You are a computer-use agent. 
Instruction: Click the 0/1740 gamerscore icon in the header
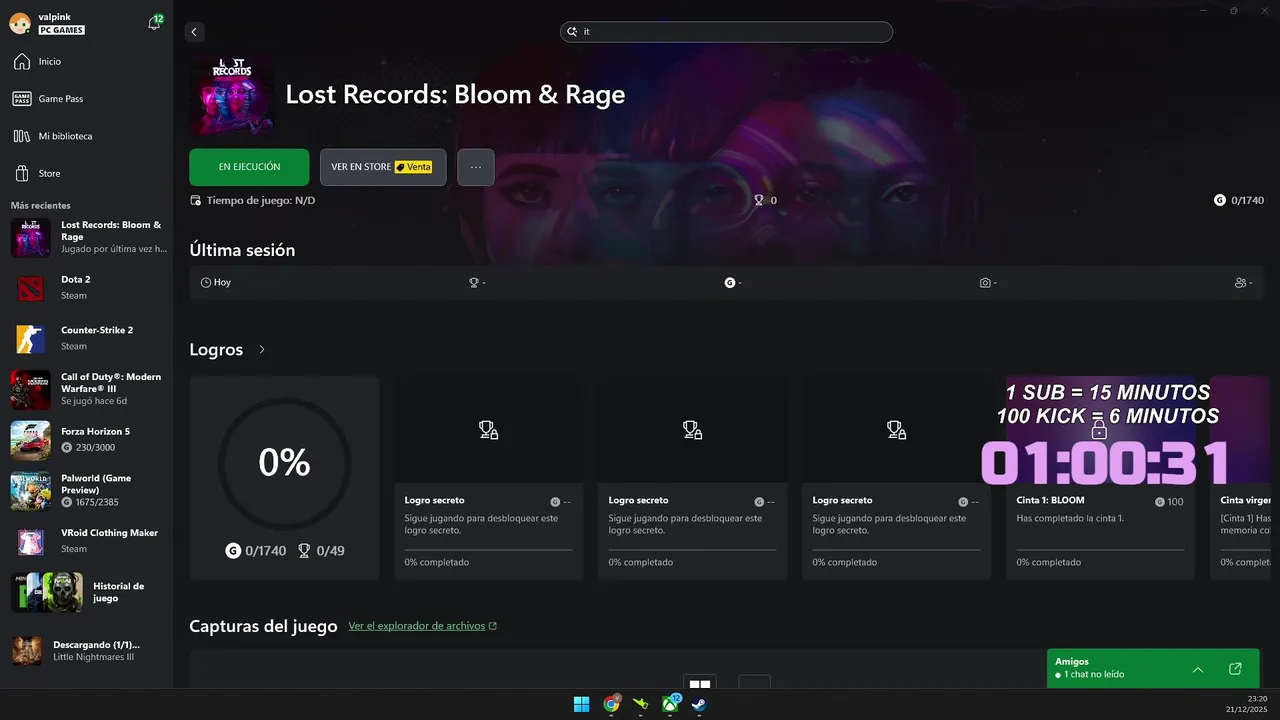[1220, 200]
